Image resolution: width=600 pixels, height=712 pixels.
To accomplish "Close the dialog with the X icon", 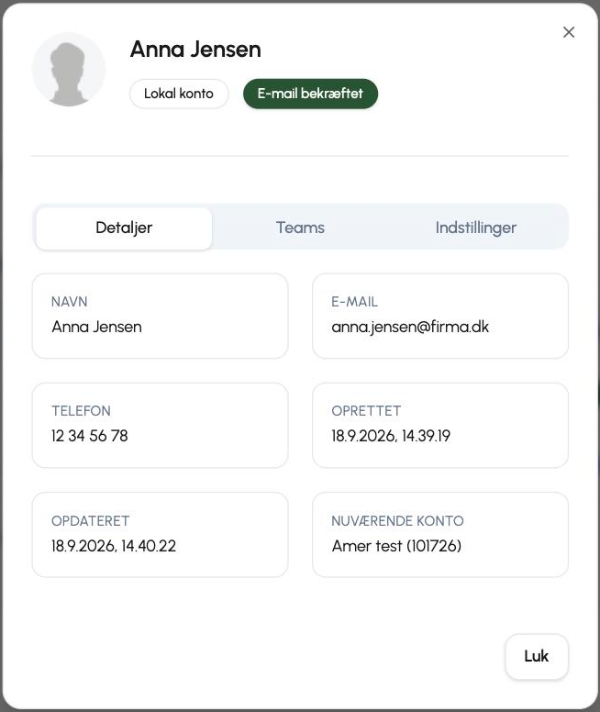I will (x=569, y=32).
